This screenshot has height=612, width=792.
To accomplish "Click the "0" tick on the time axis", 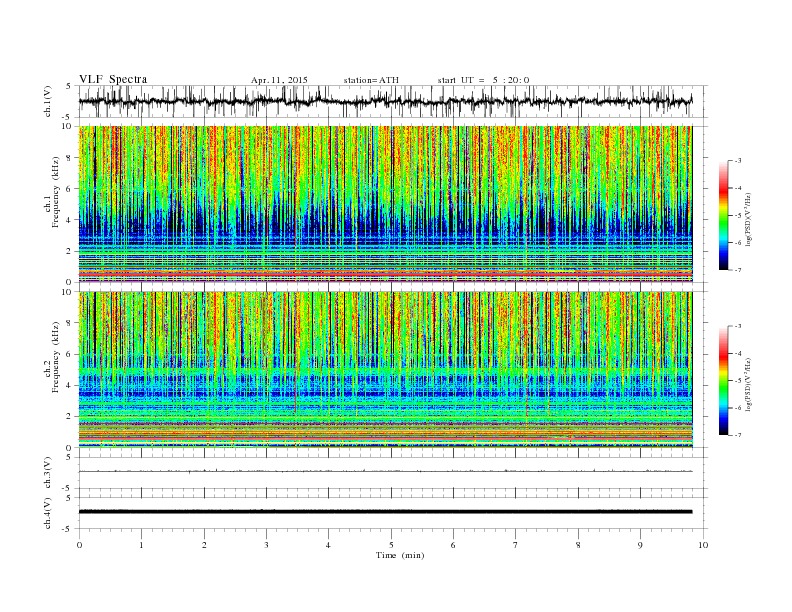I will tap(79, 545).
